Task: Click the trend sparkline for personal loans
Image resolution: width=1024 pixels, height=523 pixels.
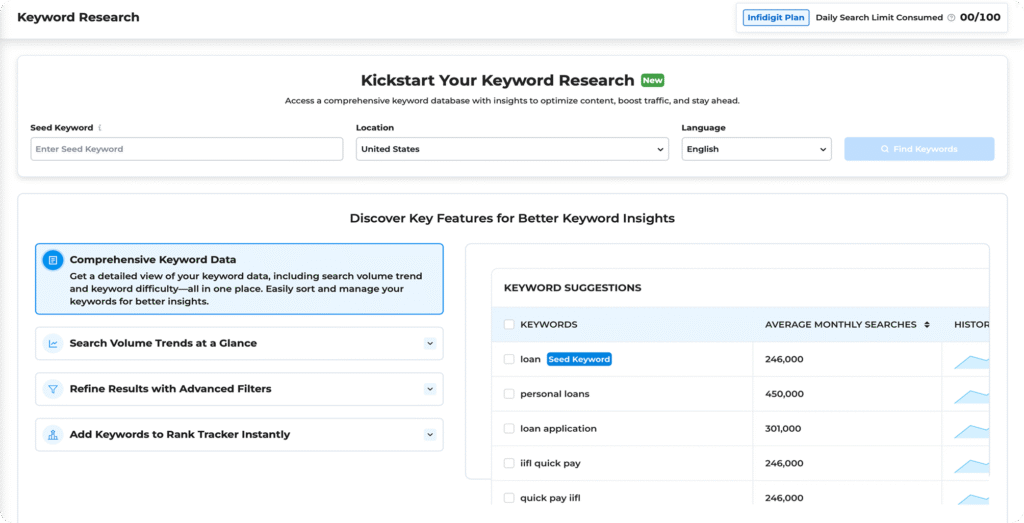Action: 970,395
